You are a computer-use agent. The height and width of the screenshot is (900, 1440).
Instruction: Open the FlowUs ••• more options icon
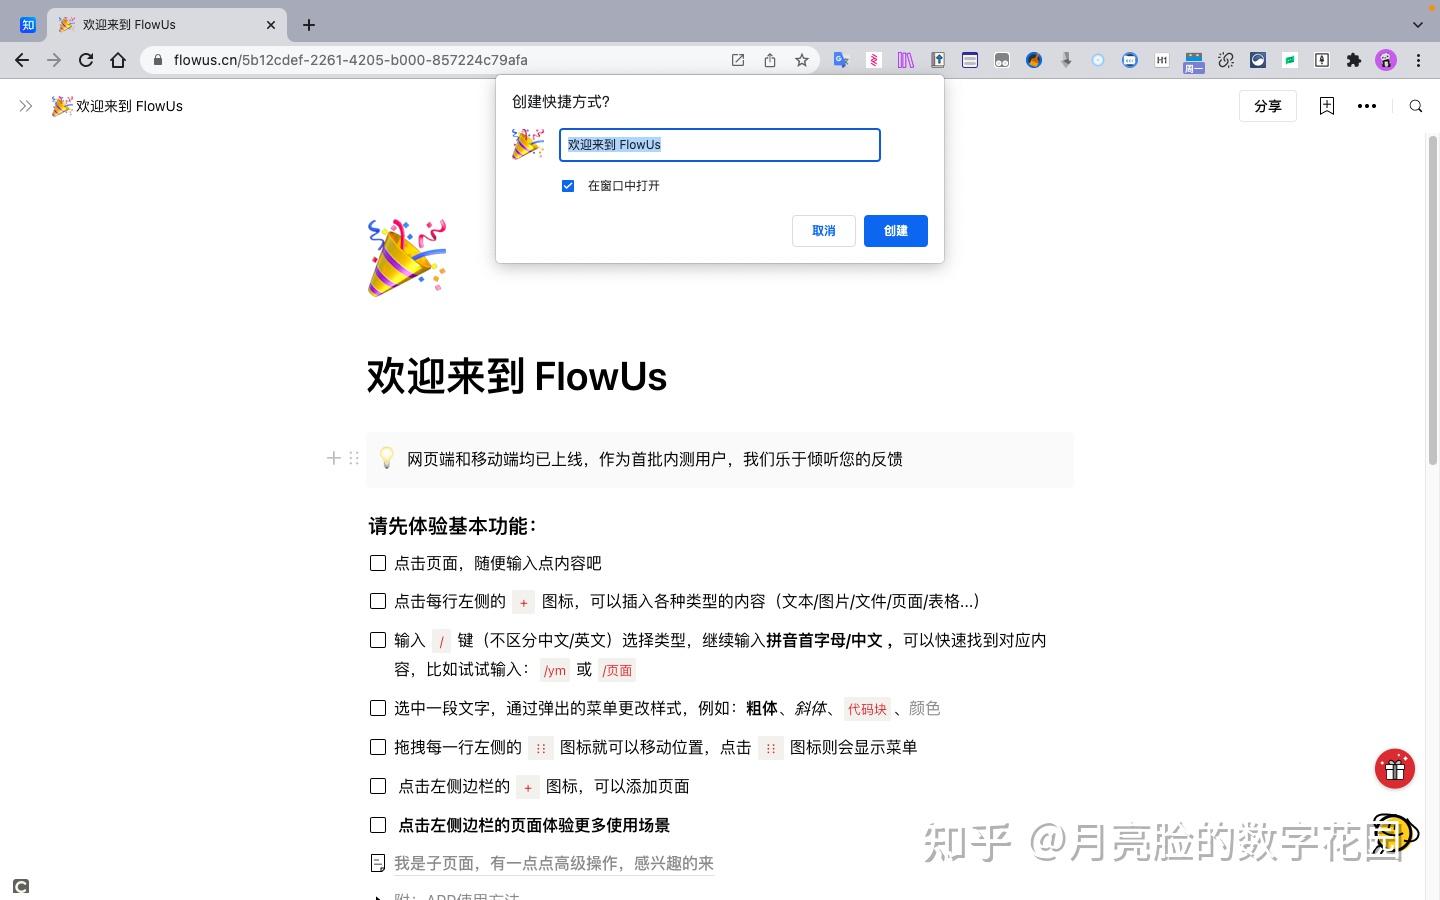1367,105
